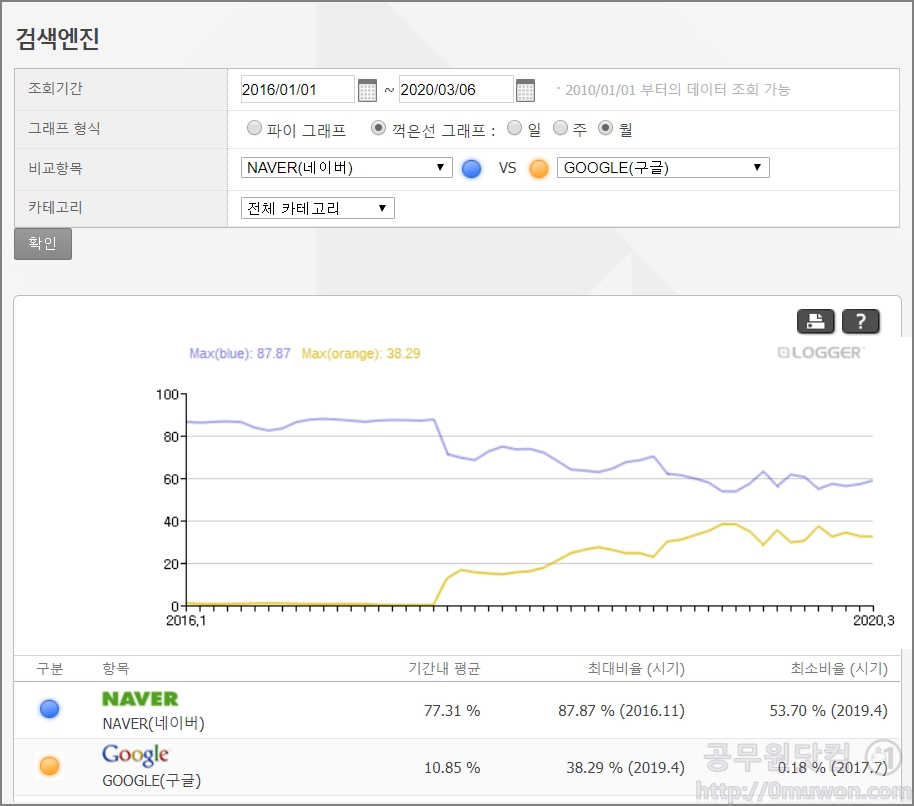Click NAVER maximum 87.87 % (2016.11)

[621, 710]
